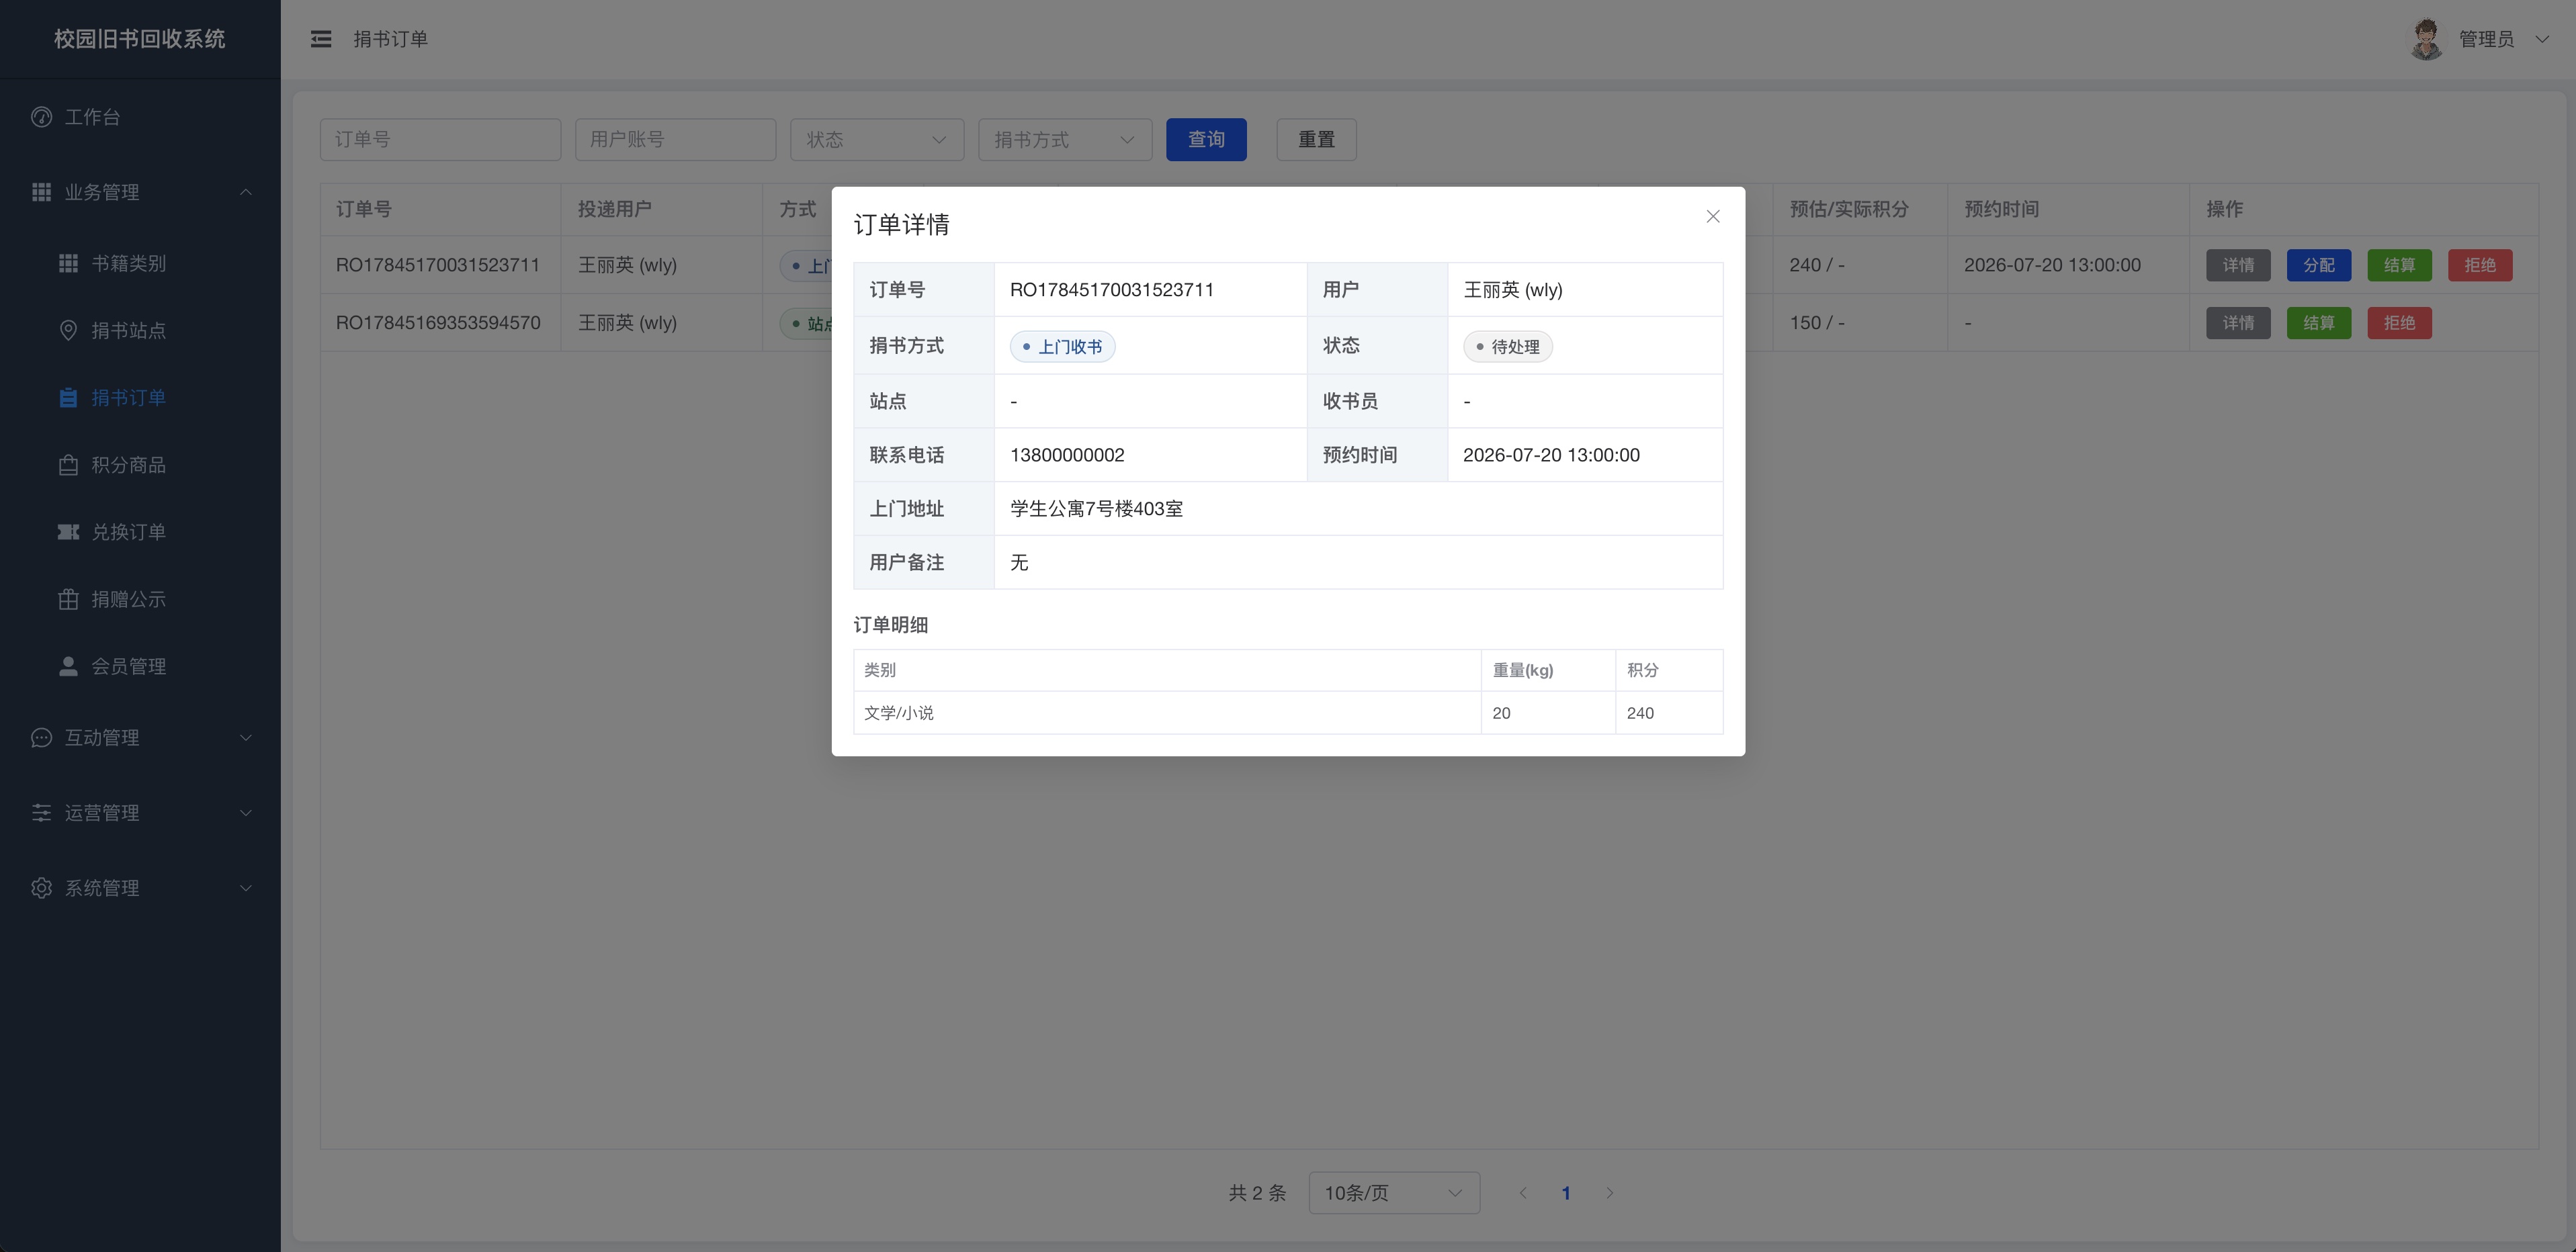
Task: Open the 管理员 user dropdown arrow
Action: coord(2542,39)
